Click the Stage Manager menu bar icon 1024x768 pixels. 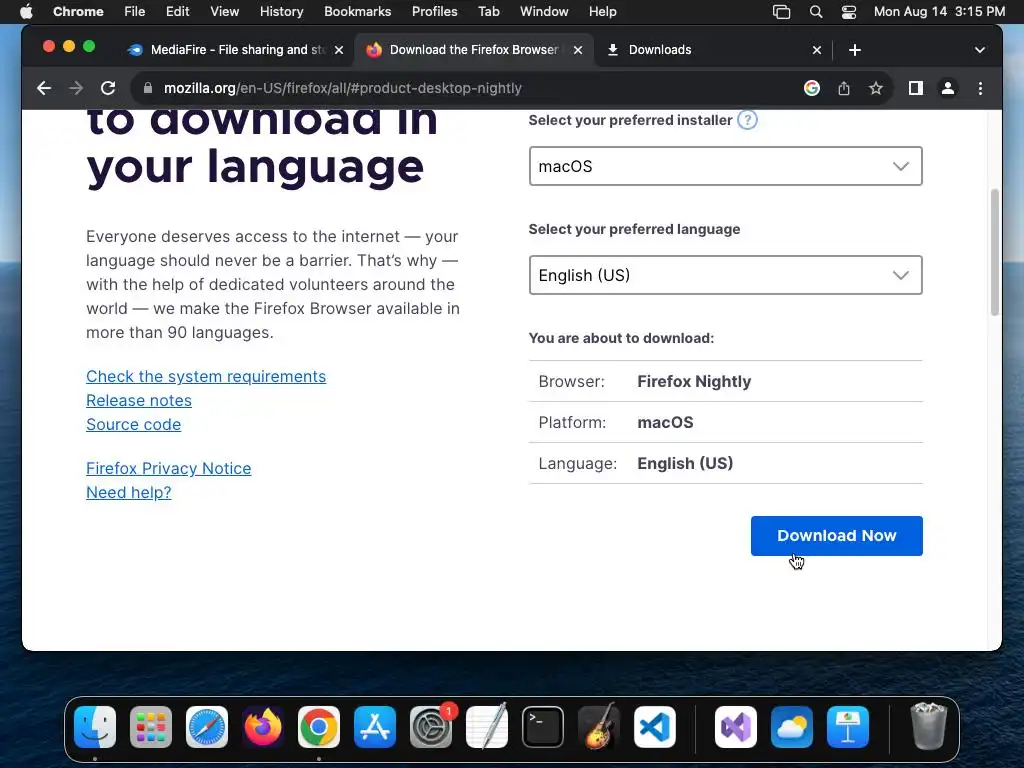coord(781,12)
